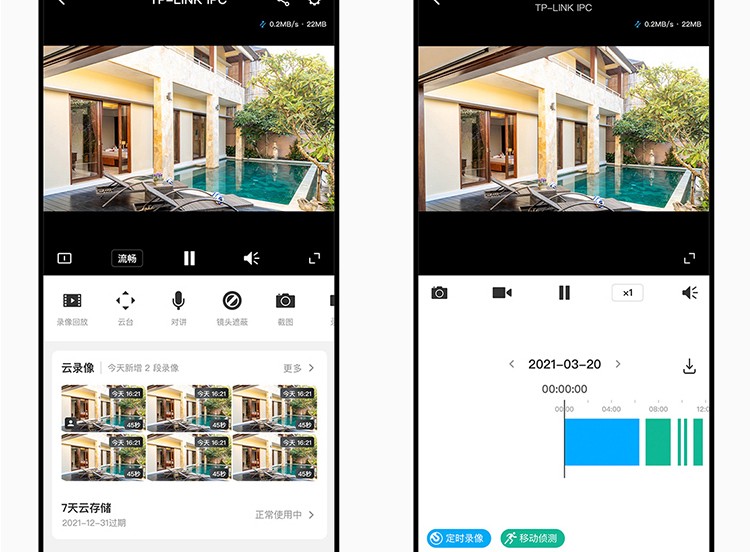Image resolution: width=750 pixels, height=552 pixels.
Task: Select the 定时录像 scheduled recording tab
Action: [459, 538]
